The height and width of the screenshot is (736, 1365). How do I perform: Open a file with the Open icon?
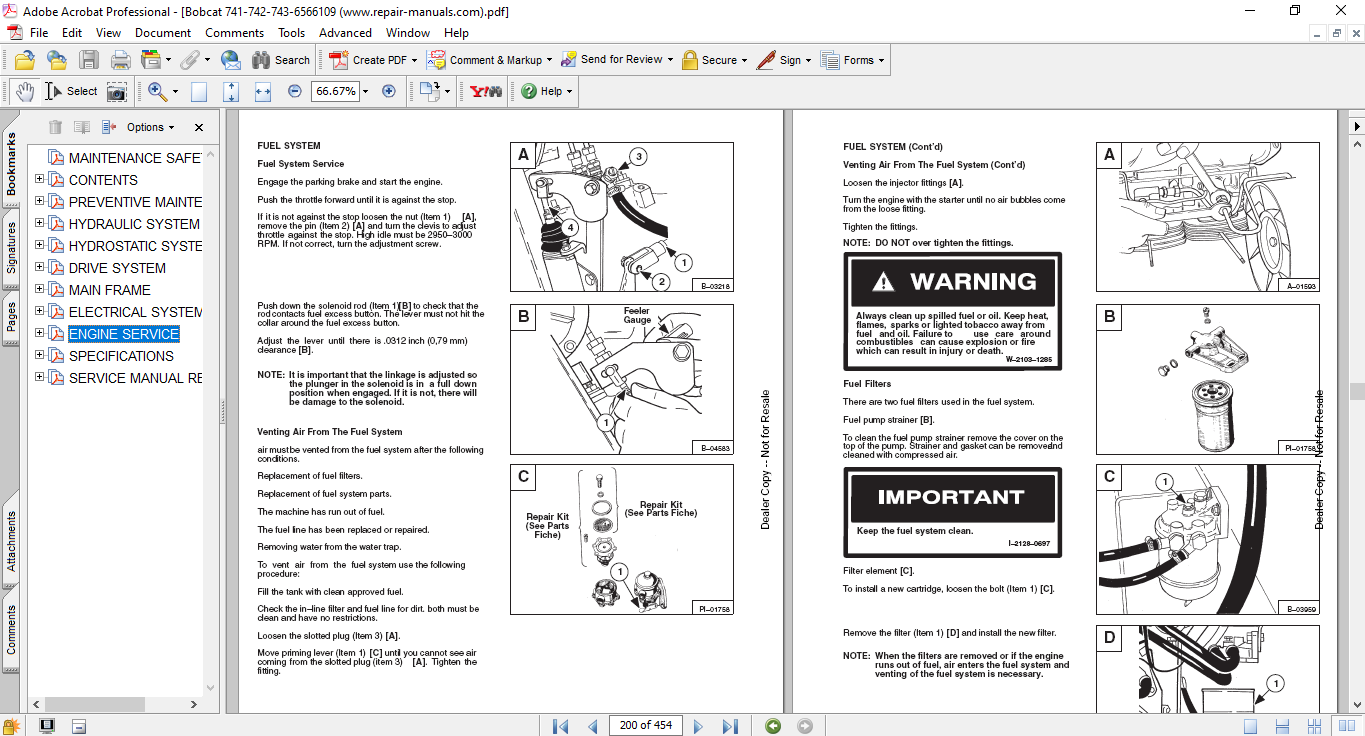click(24, 60)
